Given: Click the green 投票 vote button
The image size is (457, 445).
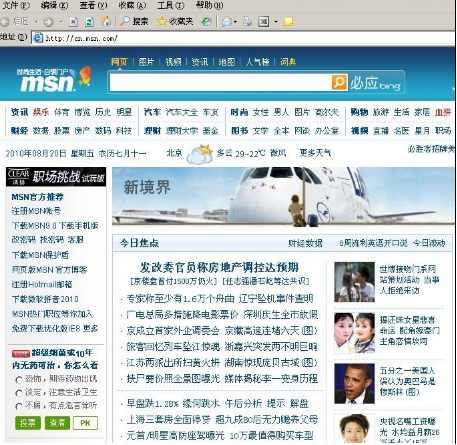Looking at the screenshot, I should (28, 423).
